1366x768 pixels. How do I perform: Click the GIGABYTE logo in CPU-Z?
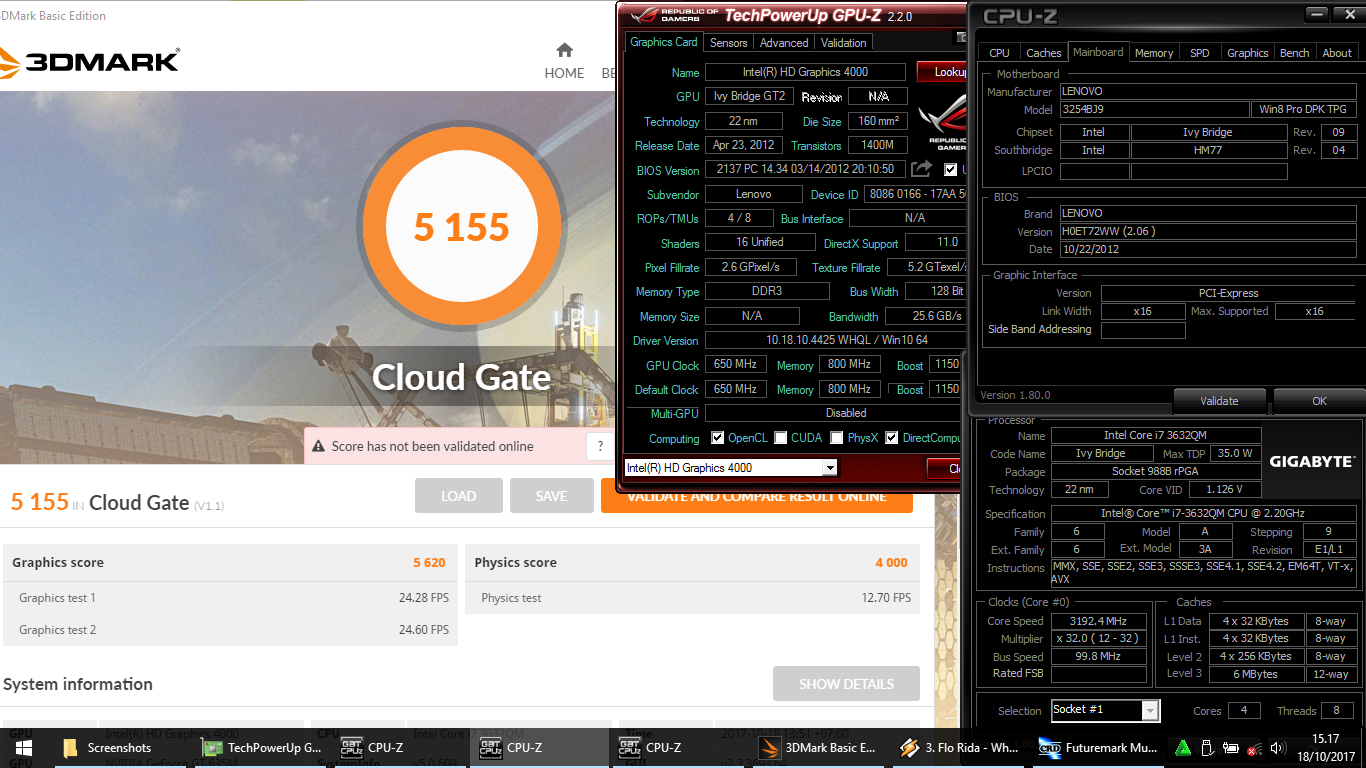pos(1311,461)
